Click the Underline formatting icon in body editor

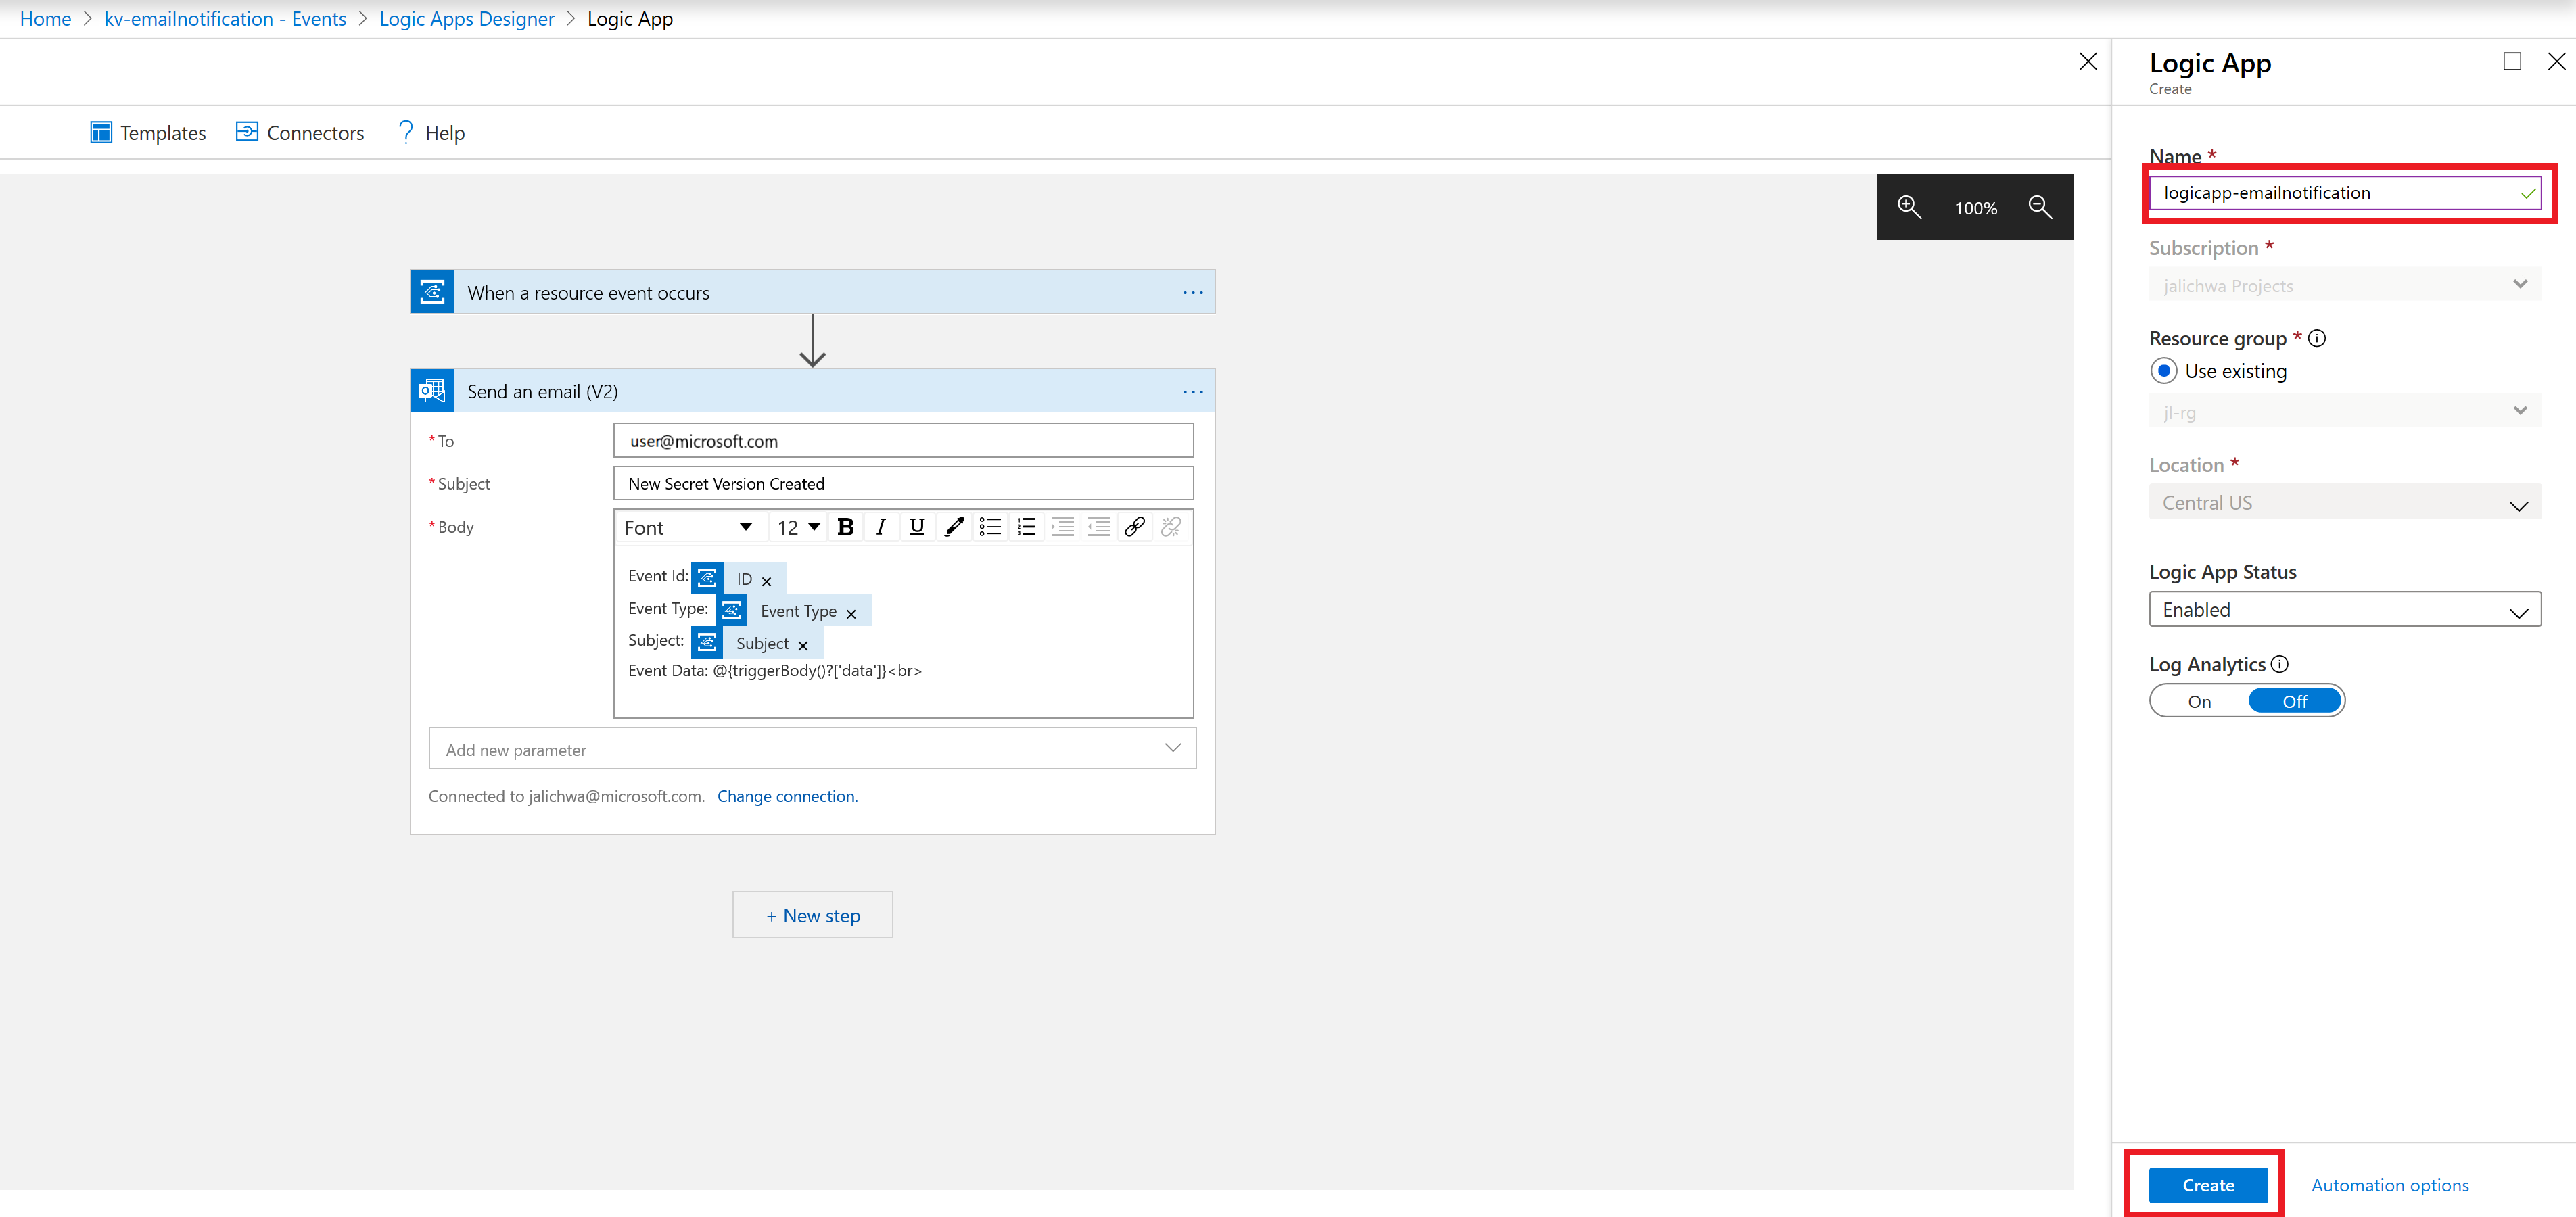[x=916, y=527]
